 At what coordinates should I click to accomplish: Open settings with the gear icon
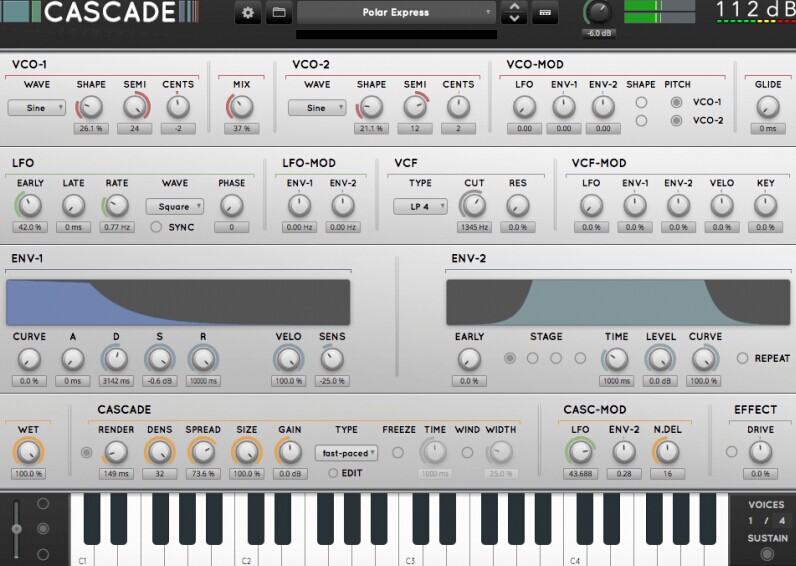click(248, 13)
